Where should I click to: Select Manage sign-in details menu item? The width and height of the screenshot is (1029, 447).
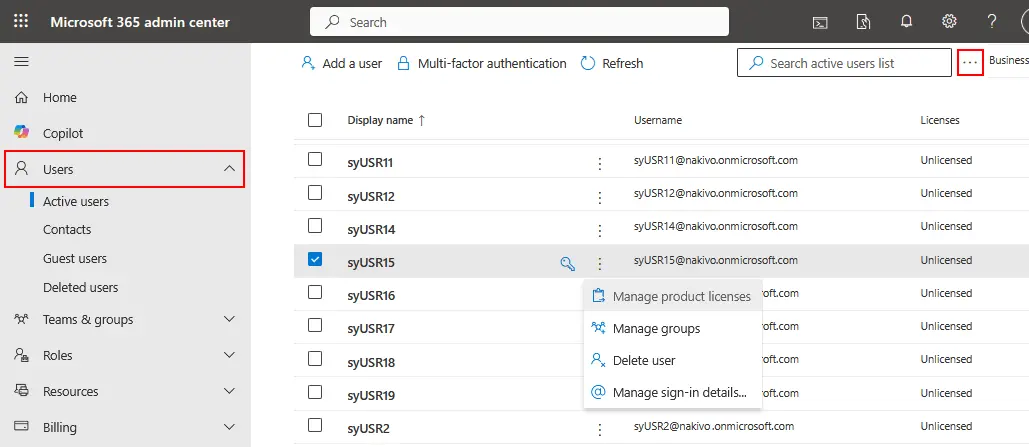pyautogui.click(x=673, y=393)
